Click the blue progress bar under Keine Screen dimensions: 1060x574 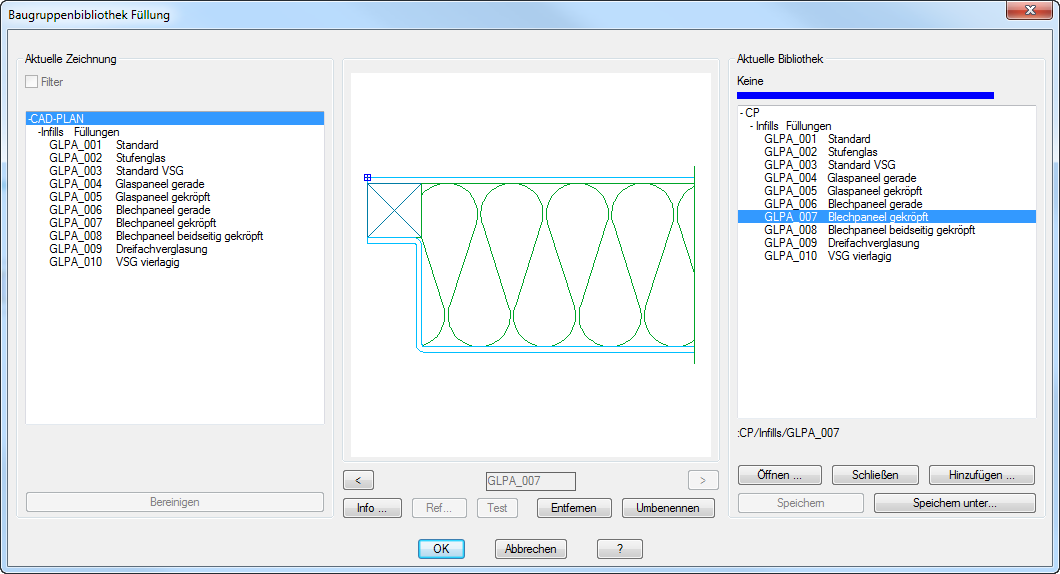point(865,96)
